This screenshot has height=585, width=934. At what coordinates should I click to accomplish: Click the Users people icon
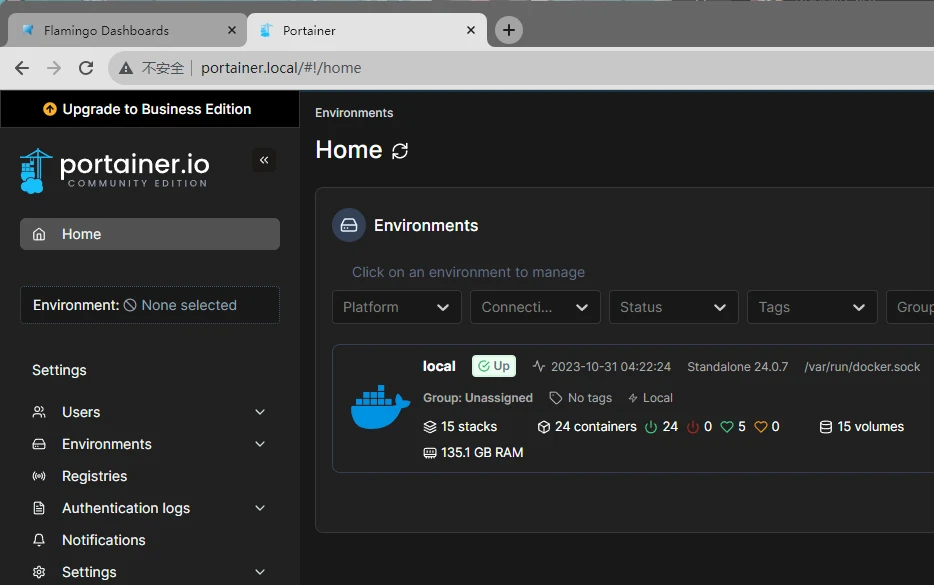[39, 412]
